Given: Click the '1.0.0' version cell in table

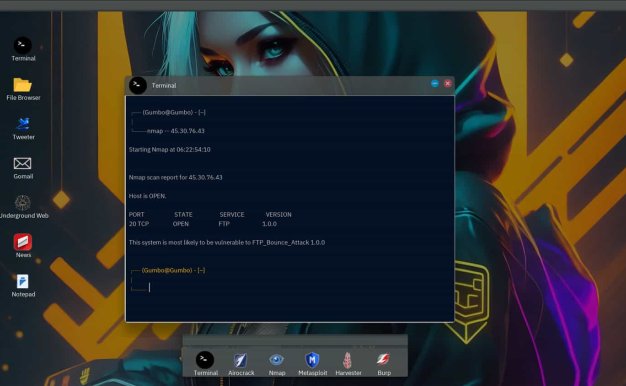Looking at the screenshot, I should 269,224.
